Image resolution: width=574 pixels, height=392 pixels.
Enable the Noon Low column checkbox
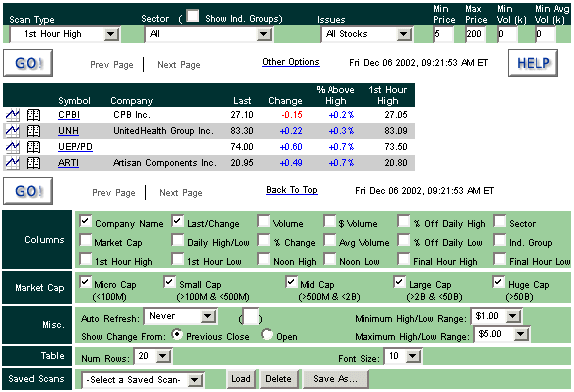click(329, 259)
